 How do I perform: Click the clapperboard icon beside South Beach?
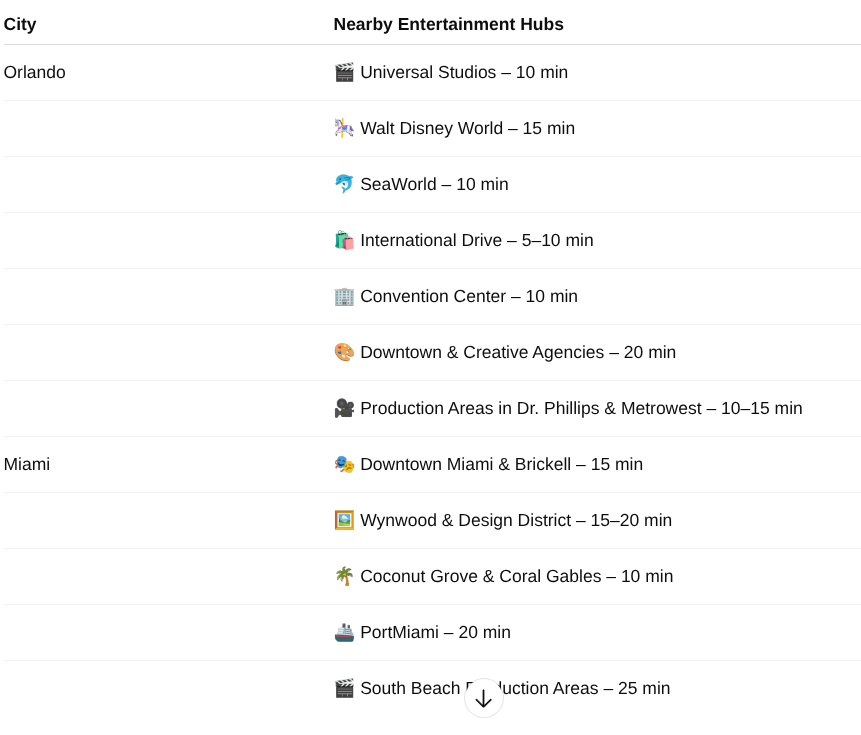(344, 688)
